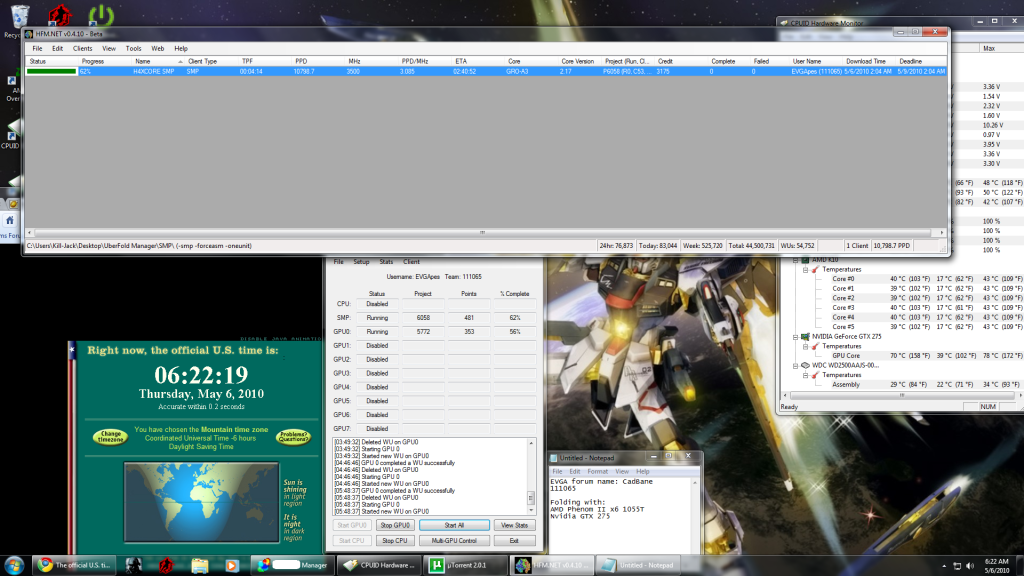Viewport: 1024px width, 576px height.
Task: Click the Windows Start orb
Action: (x=15, y=564)
